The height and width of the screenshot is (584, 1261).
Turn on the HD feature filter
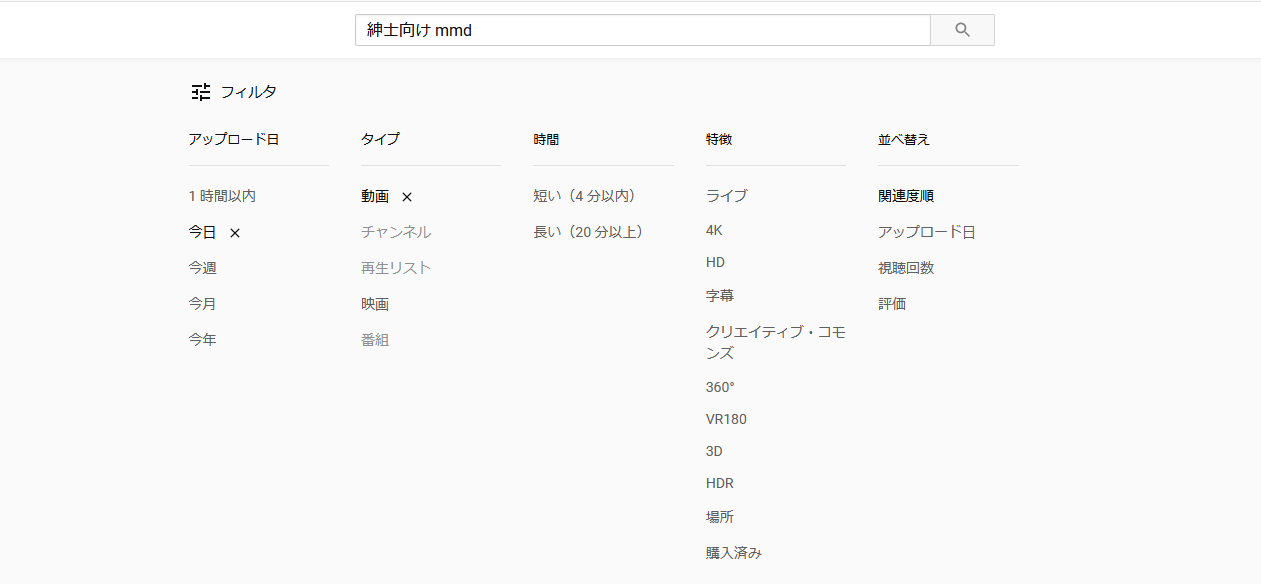point(715,262)
